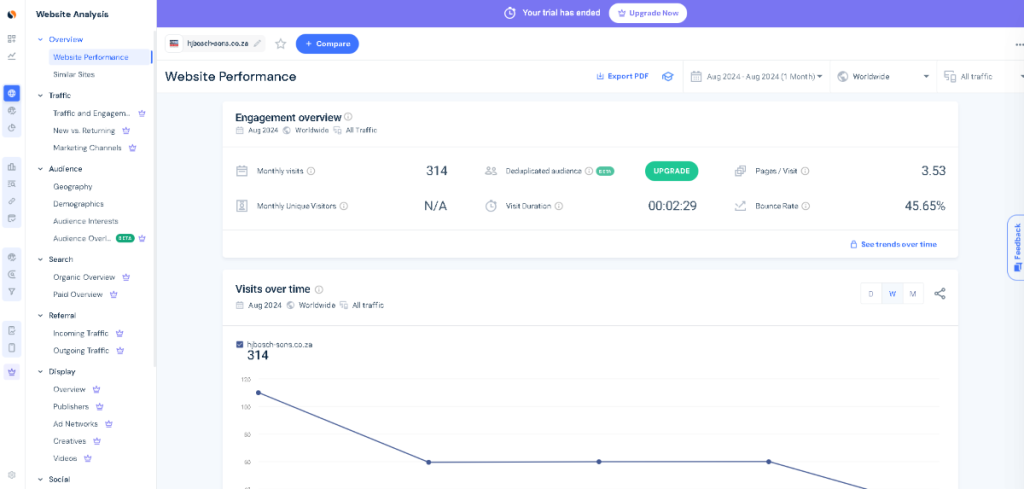This screenshot has width=1024, height=489.
Task: Open the Aug 2024 date range dropdown
Action: tap(756, 76)
